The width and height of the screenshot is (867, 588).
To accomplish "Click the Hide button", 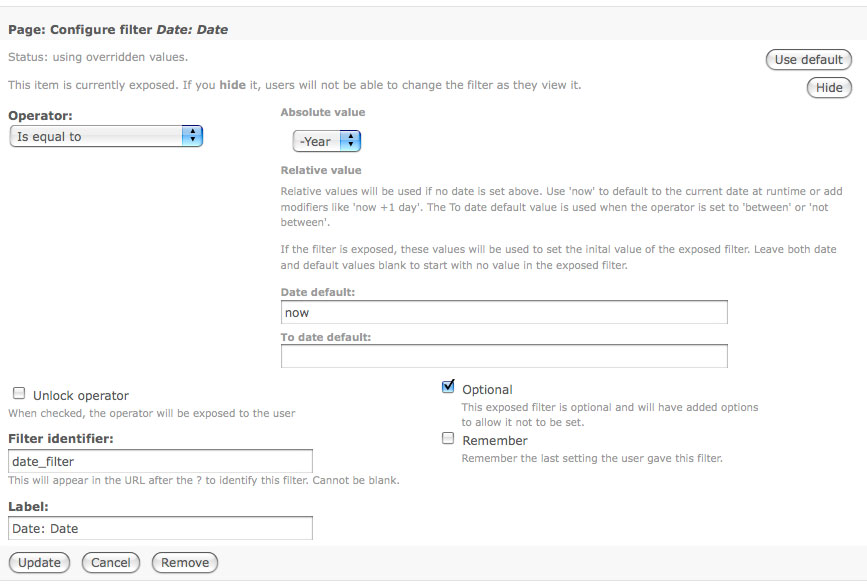I will pos(829,88).
